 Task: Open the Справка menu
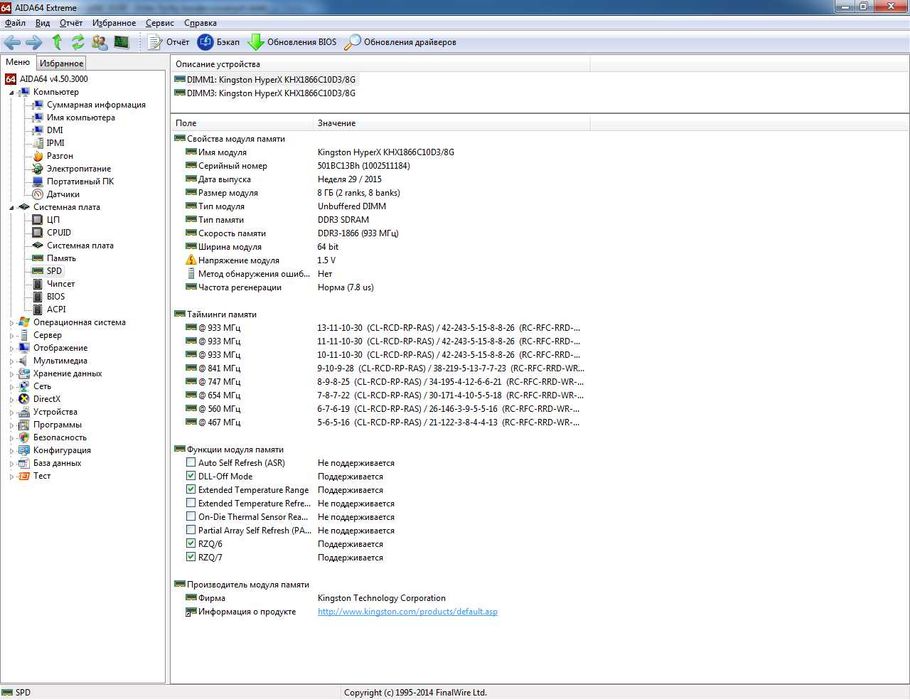pyautogui.click(x=200, y=23)
